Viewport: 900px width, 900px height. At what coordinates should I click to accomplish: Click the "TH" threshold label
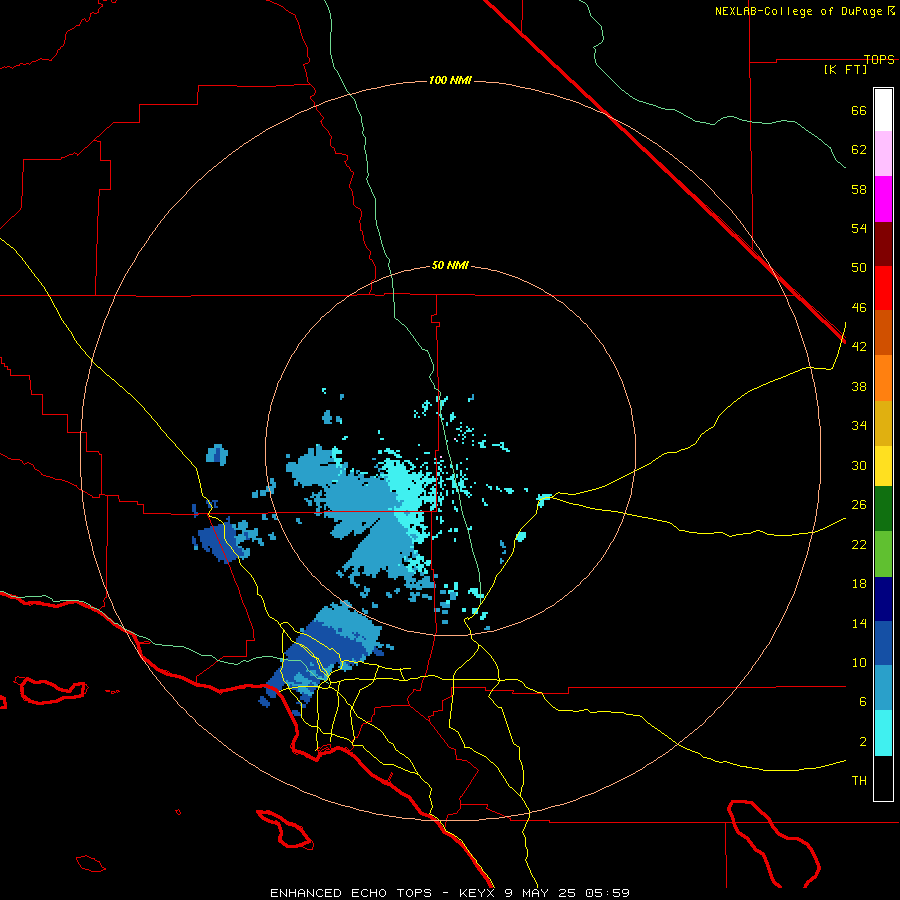click(859, 781)
